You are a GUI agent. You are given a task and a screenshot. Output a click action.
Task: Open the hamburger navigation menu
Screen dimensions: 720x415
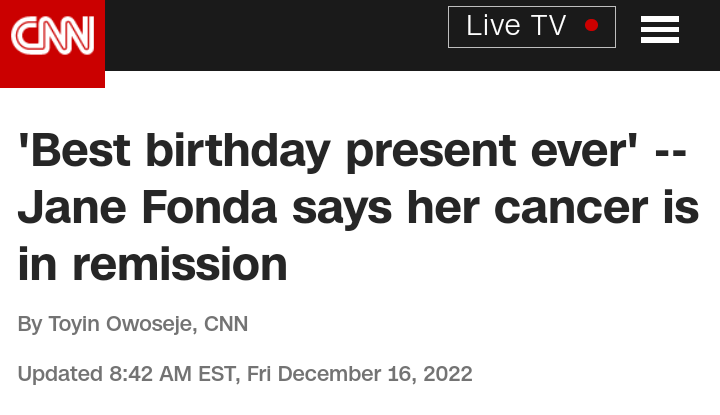point(660,30)
